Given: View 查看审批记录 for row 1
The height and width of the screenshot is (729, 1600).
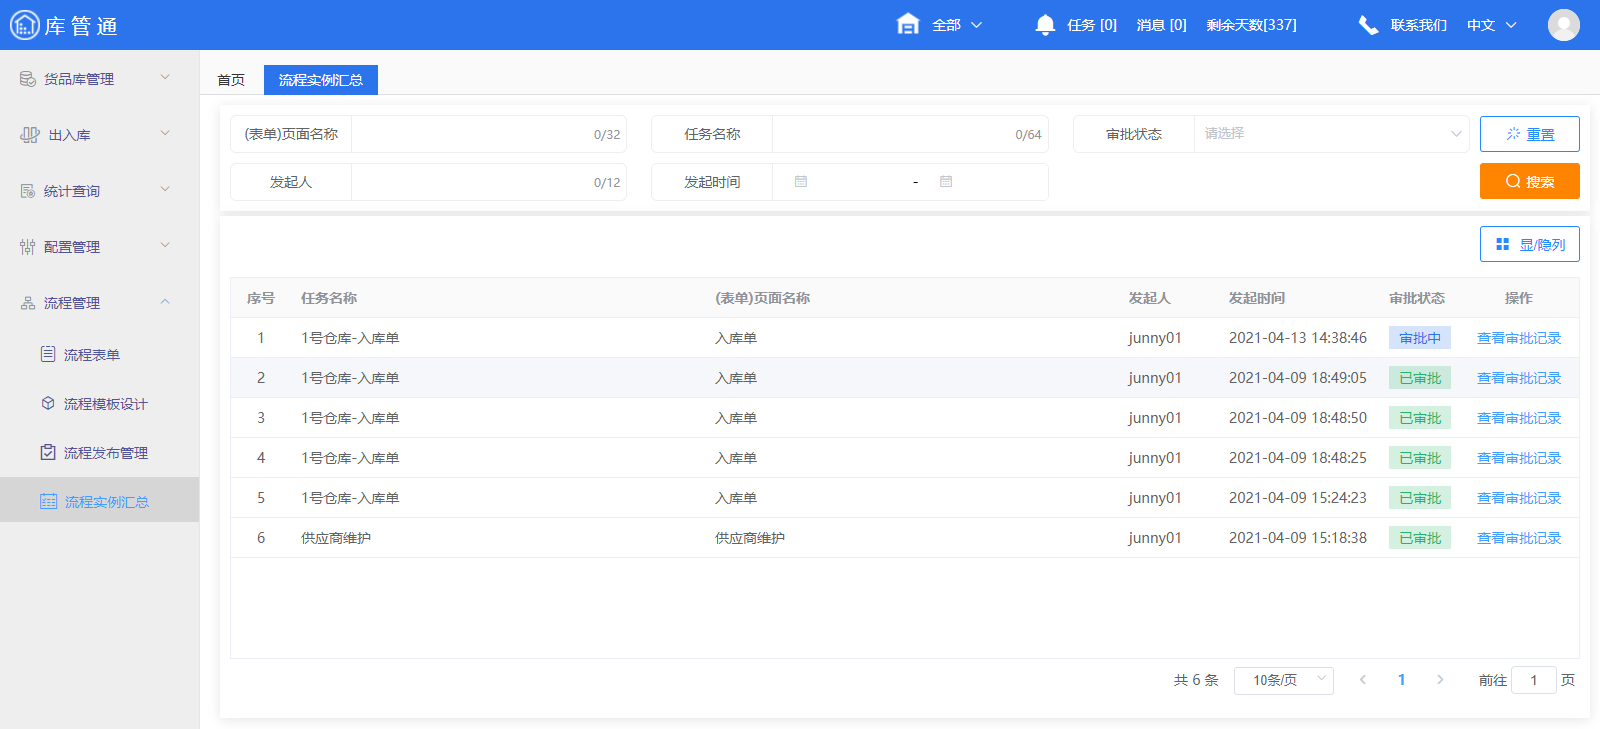Looking at the screenshot, I should 1518,338.
